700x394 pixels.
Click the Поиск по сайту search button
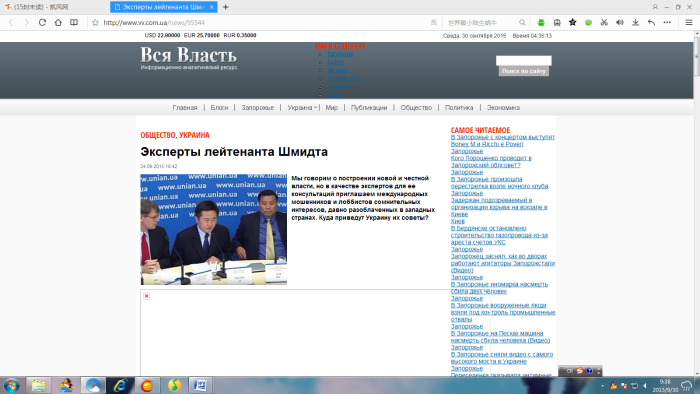(524, 71)
